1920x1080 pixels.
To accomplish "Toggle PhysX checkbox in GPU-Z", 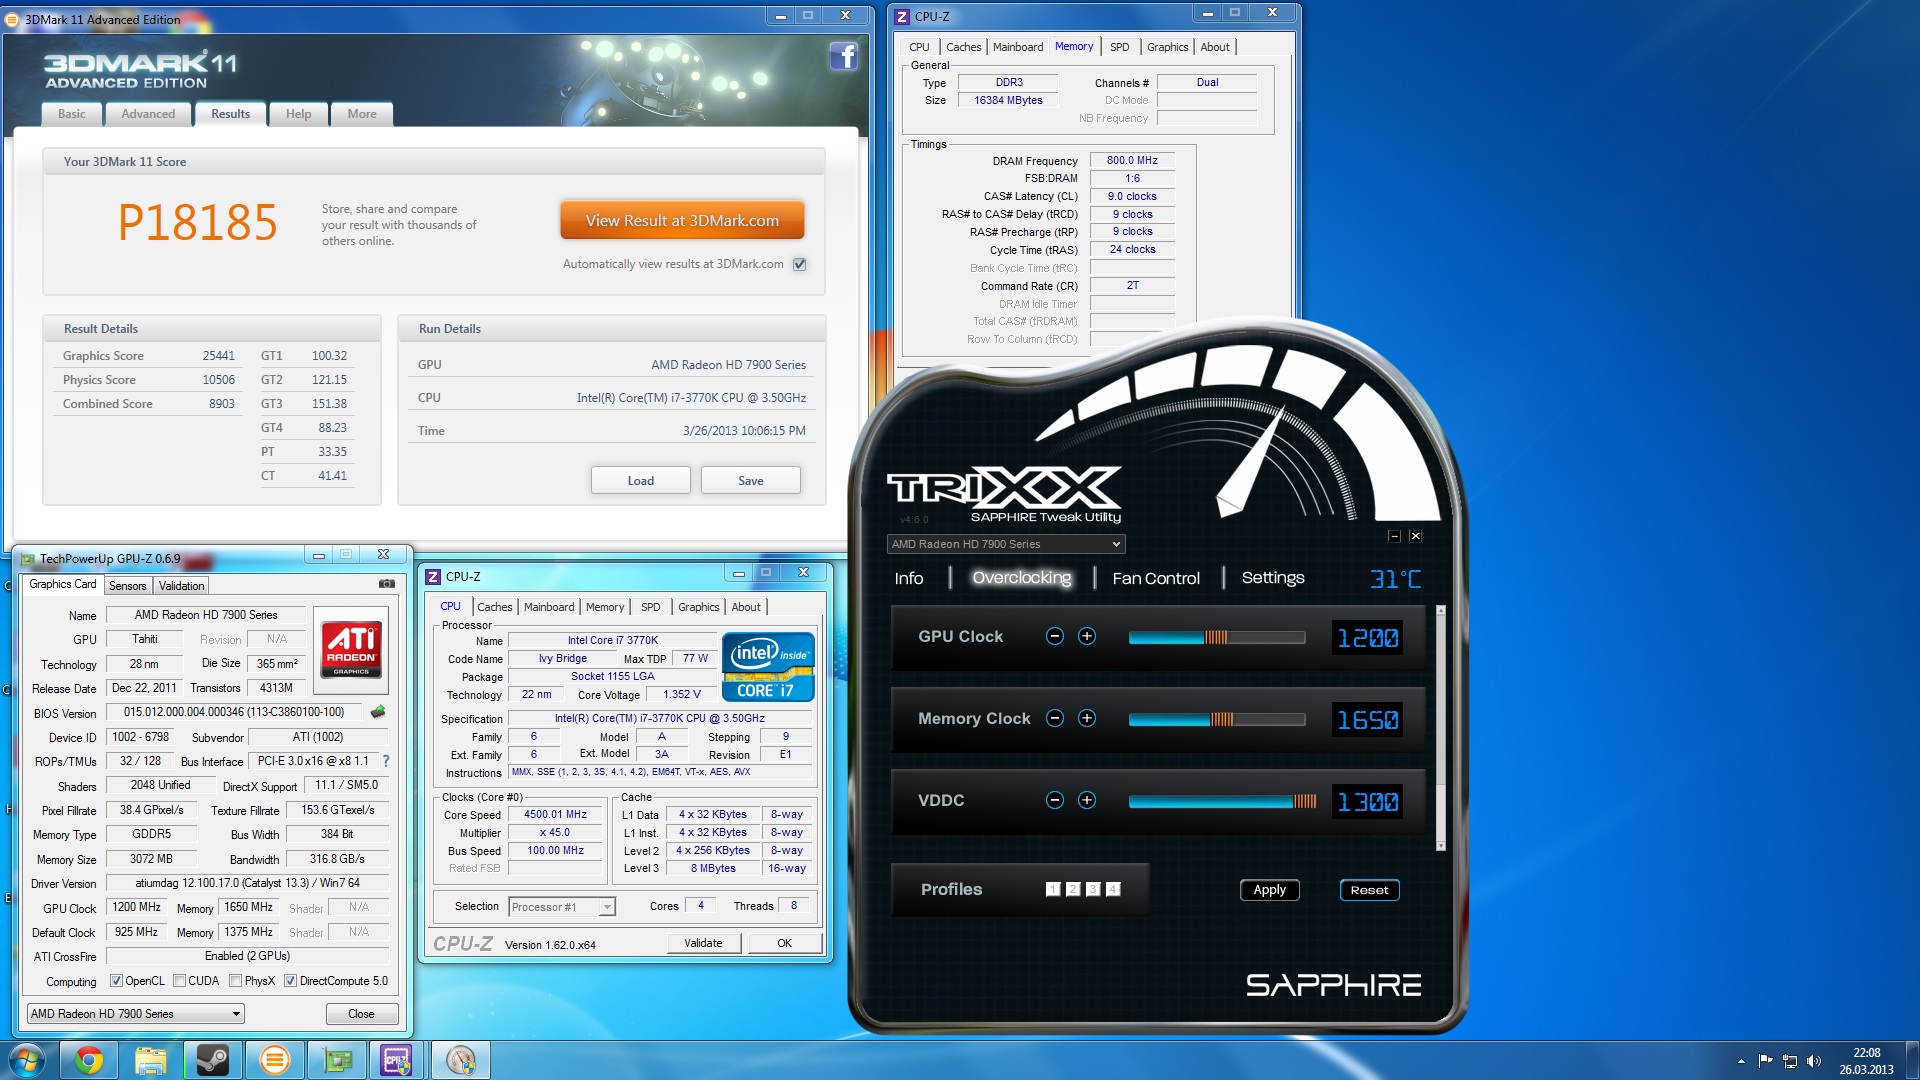I will pyautogui.click(x=235, y=981).
